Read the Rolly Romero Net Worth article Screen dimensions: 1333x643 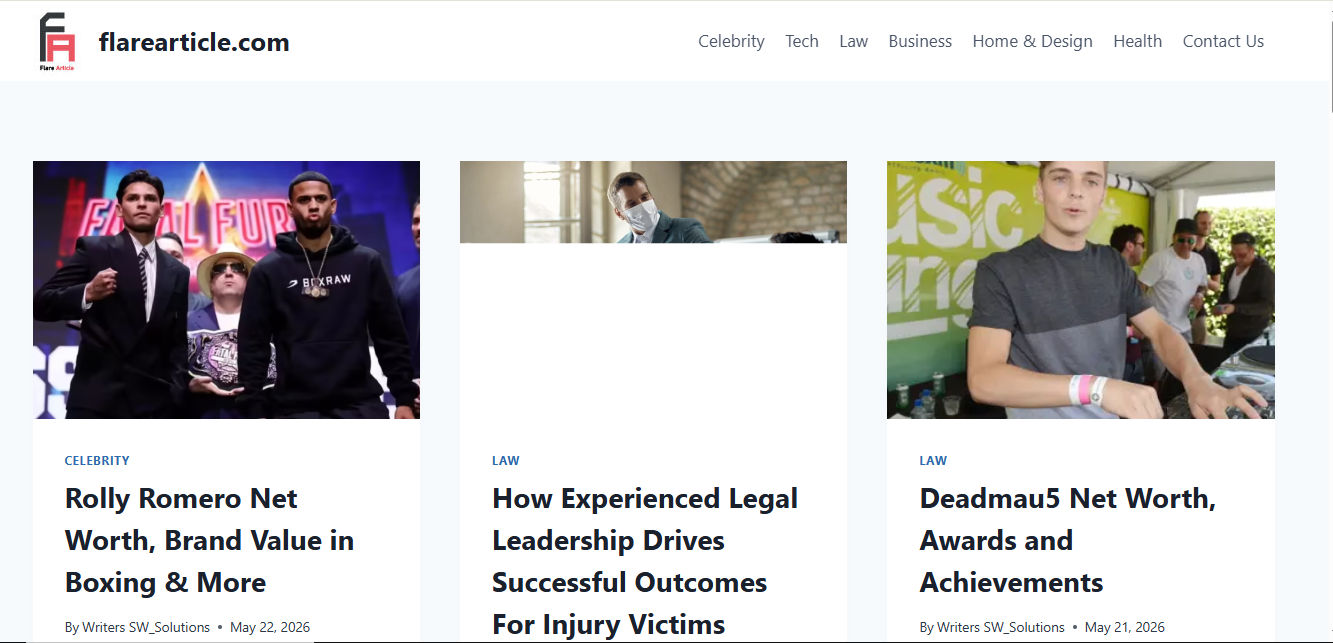click(x=209, y=540)
